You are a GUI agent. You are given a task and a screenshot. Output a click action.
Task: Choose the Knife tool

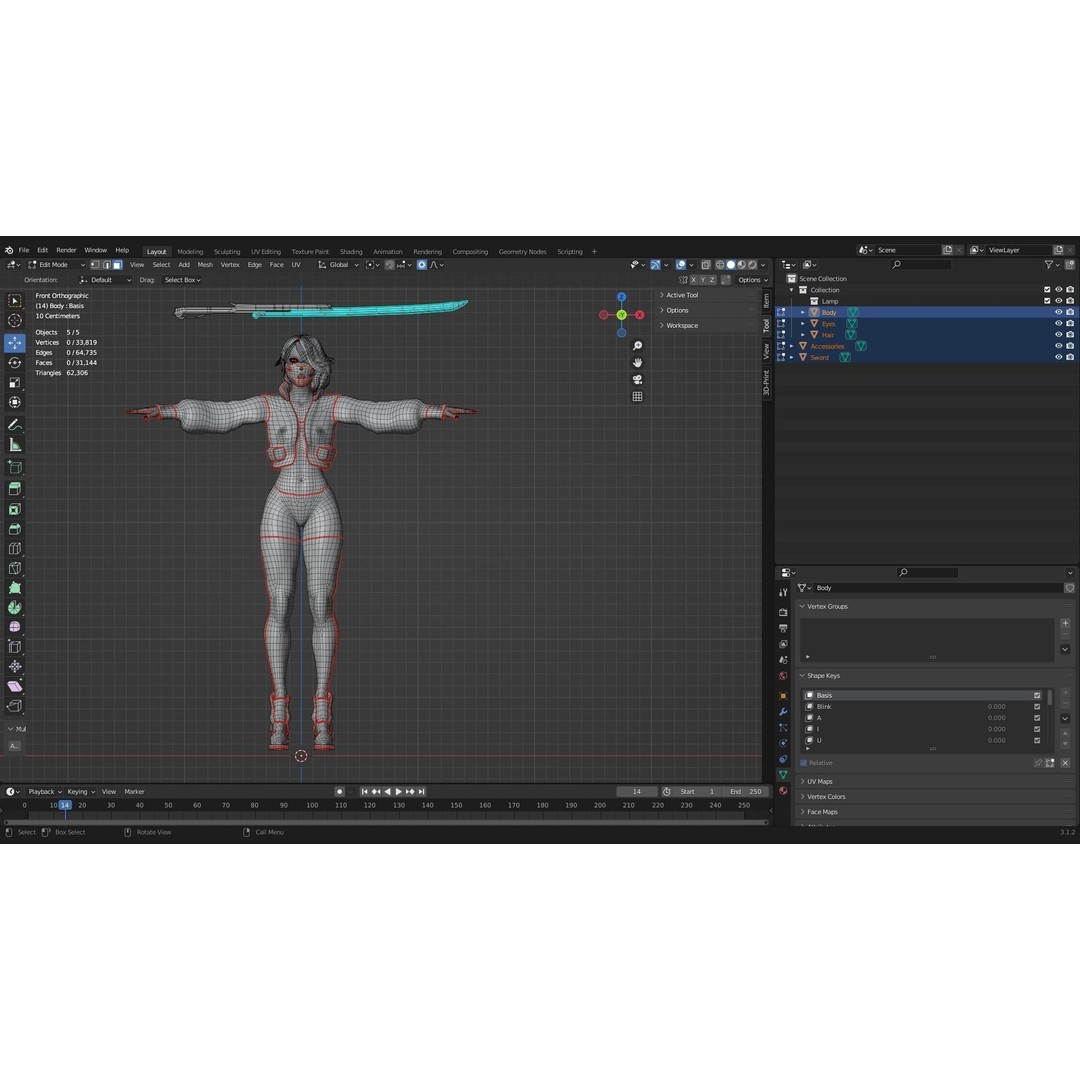pyautogui.click(x=14, y=568)
